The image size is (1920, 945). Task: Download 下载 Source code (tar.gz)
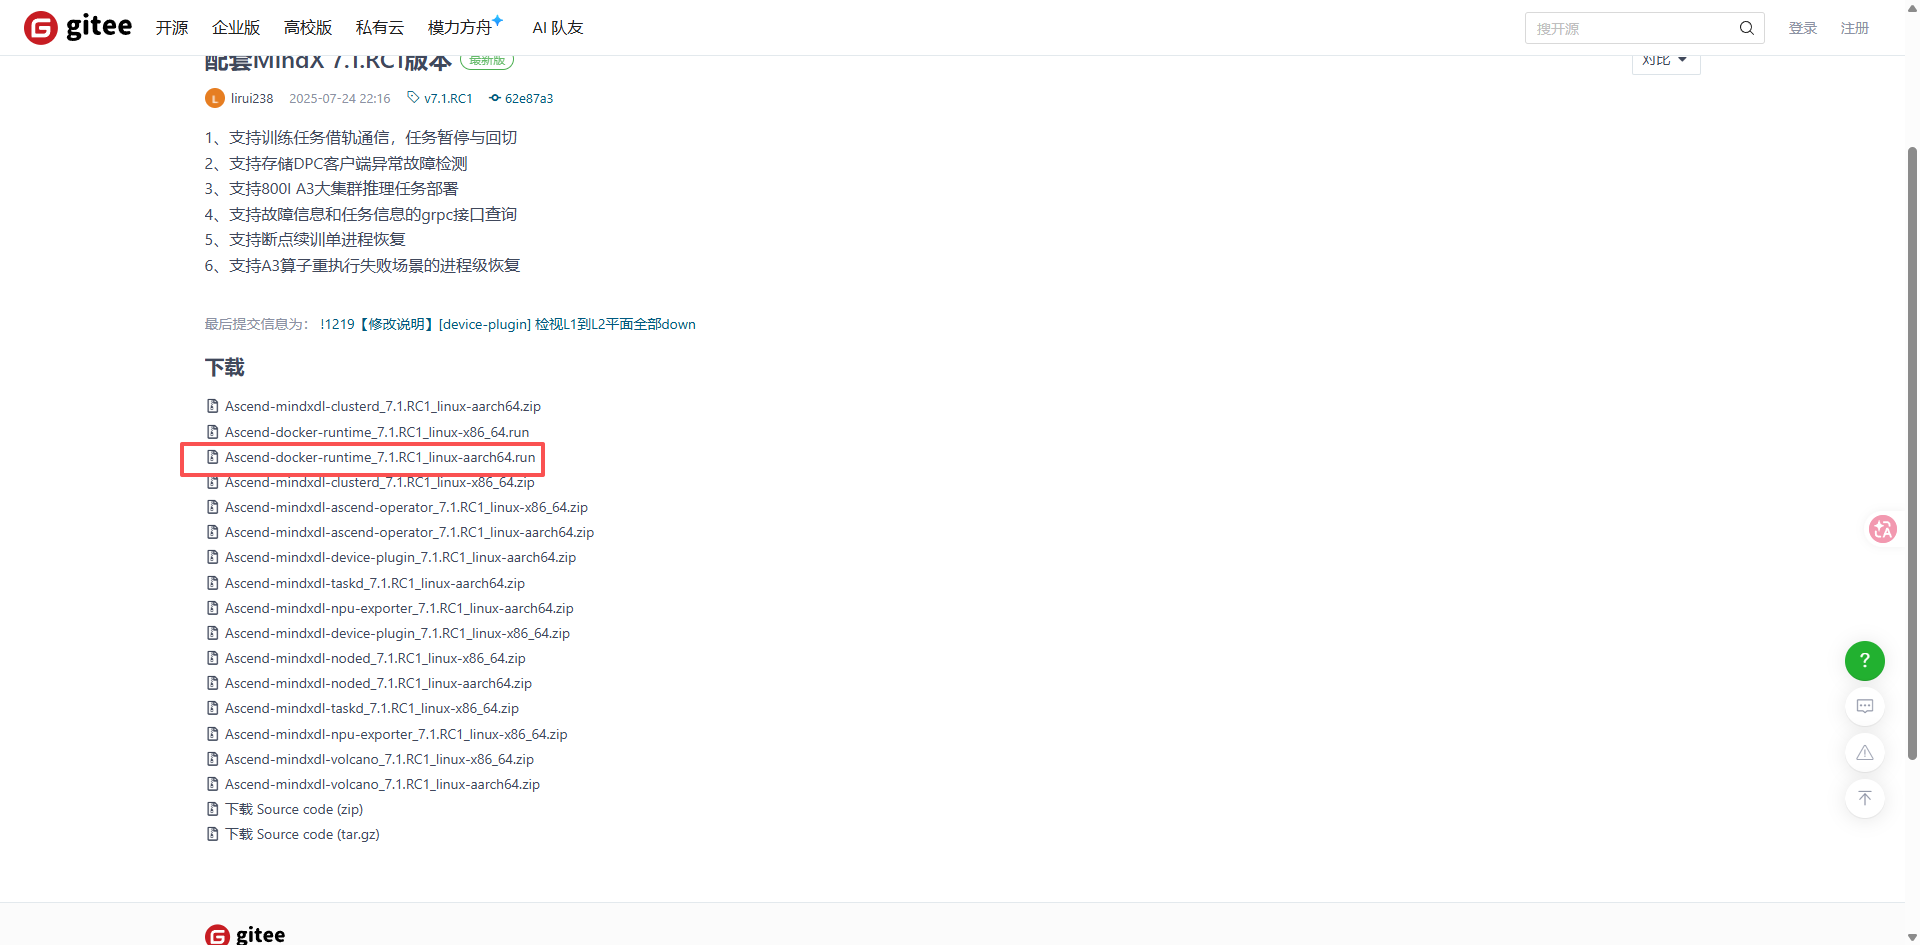tap(302, 834)
